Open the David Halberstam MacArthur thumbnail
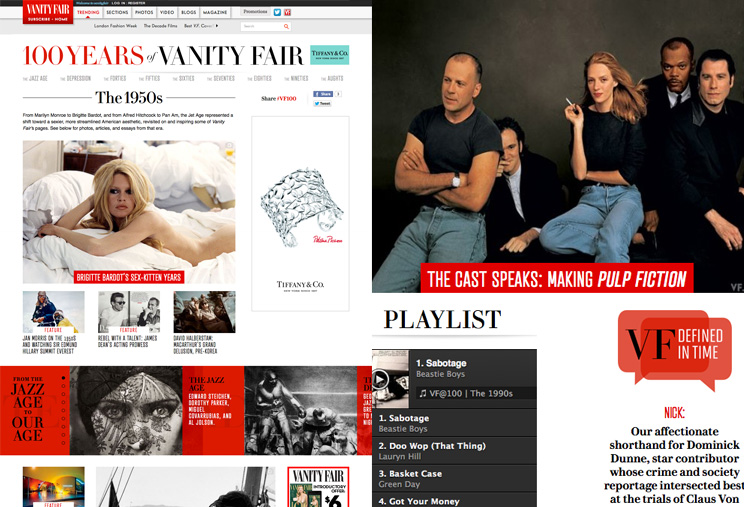 point(205,312)
